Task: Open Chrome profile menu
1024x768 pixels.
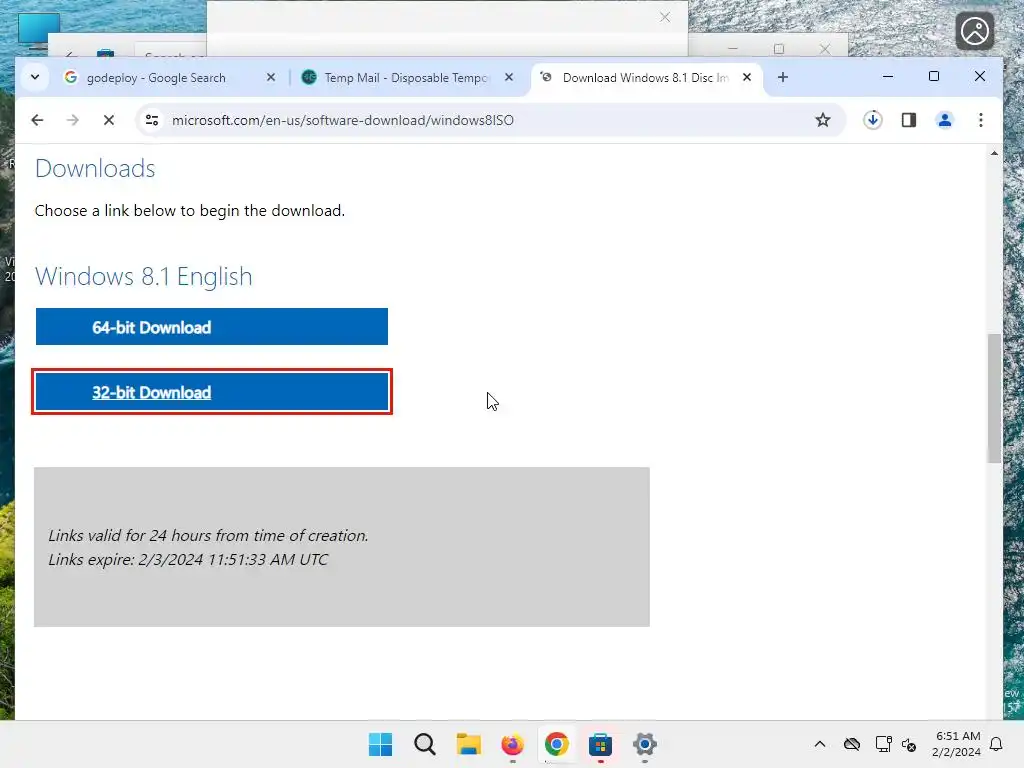Action: (x=944, y=120)
